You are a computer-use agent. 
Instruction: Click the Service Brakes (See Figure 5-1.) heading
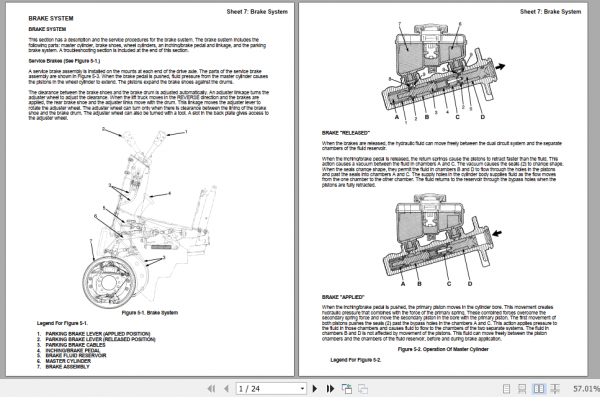(x=64, y=61)
